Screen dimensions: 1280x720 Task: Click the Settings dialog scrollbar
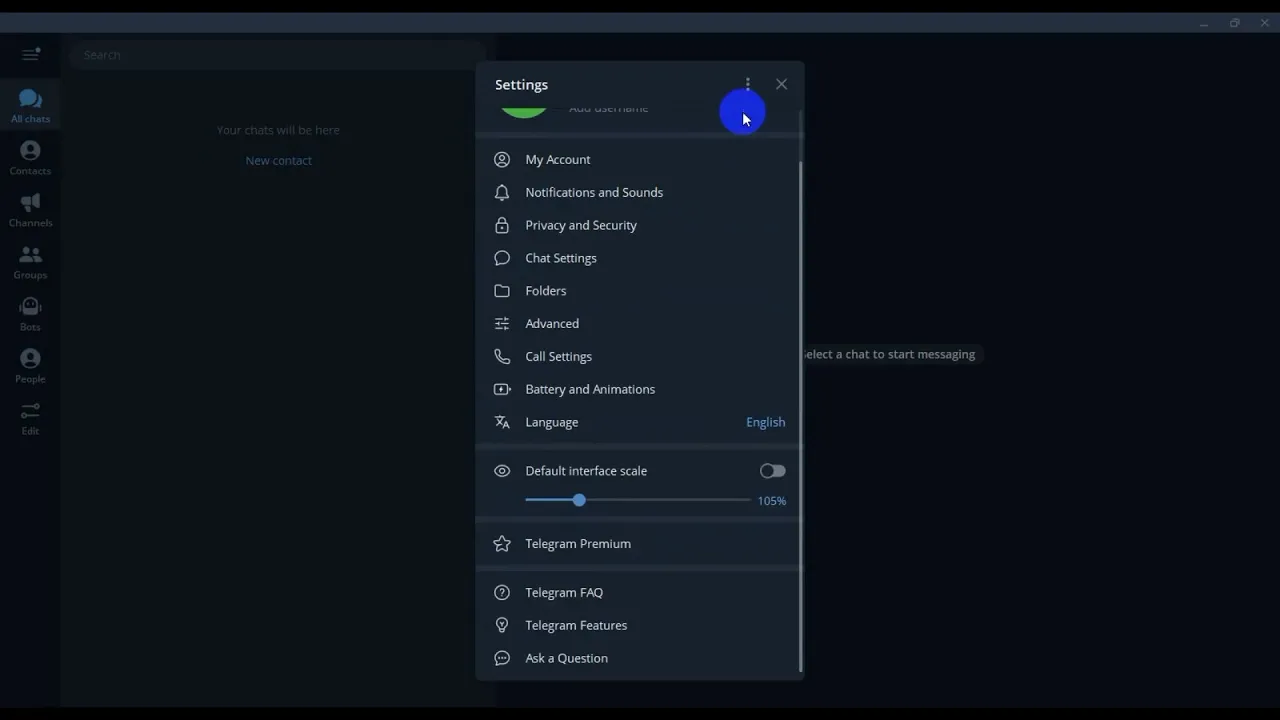click(800, 416)
